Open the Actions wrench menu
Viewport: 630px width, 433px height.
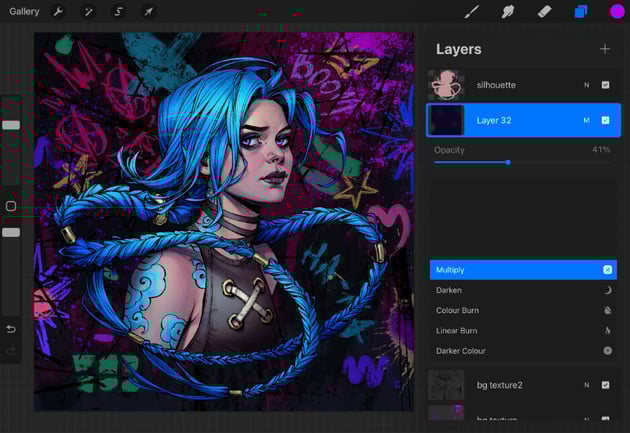(x=58, y=12)
